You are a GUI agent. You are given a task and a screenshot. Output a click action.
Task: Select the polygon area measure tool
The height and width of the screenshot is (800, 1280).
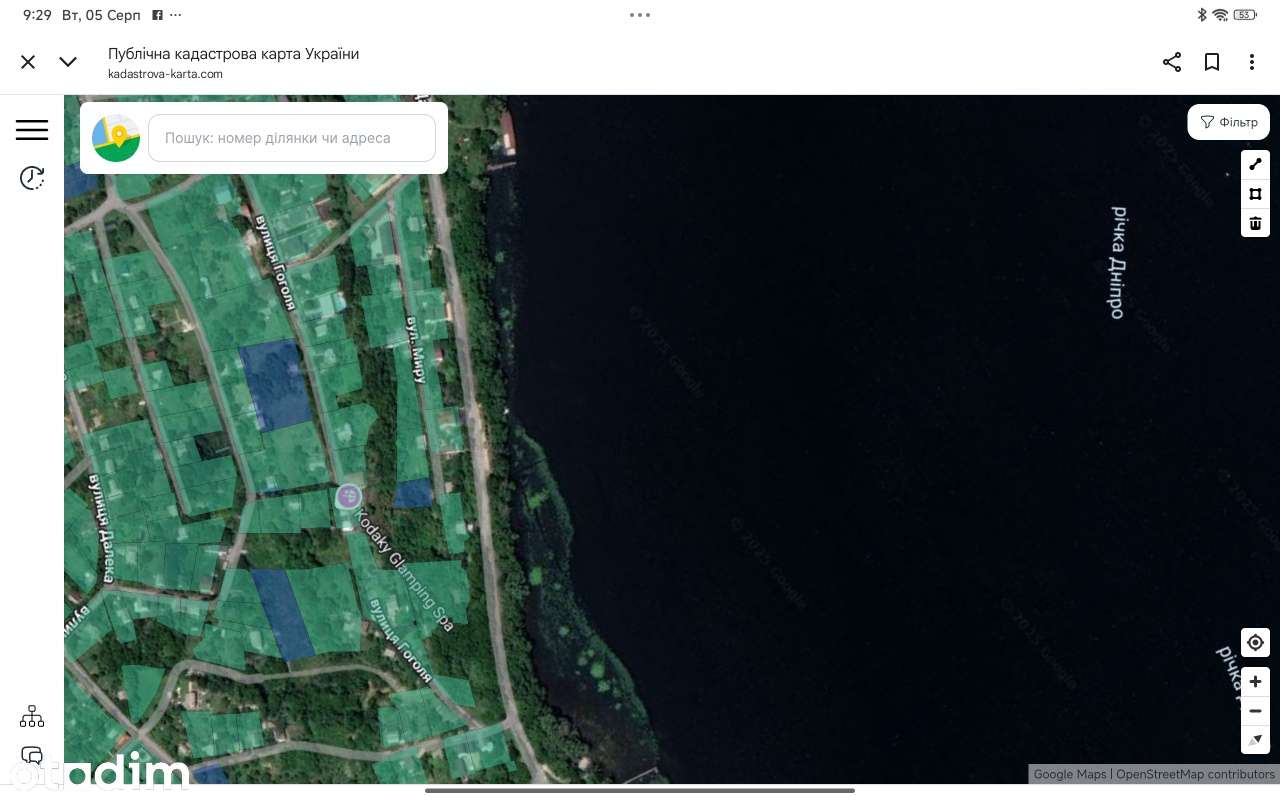pyautogui.click(x=1255, y=194)
